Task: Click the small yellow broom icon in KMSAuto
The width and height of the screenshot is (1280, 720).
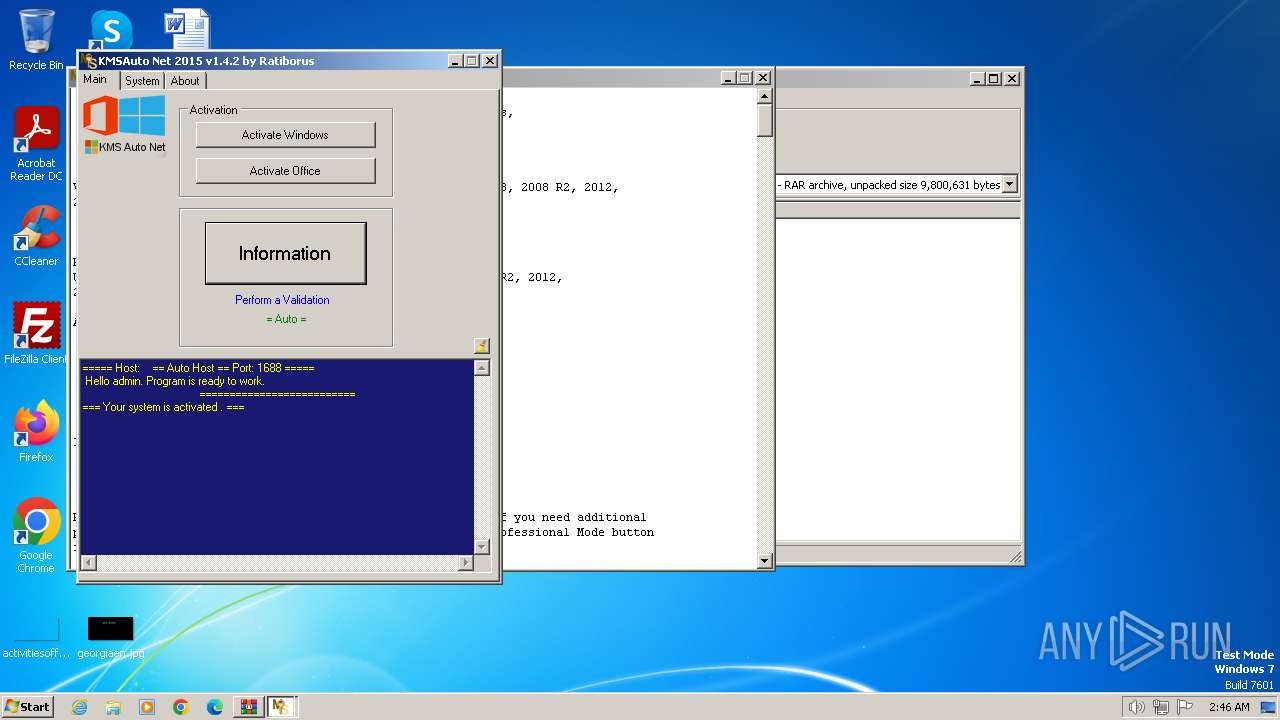Action: (x=482, y=346)
